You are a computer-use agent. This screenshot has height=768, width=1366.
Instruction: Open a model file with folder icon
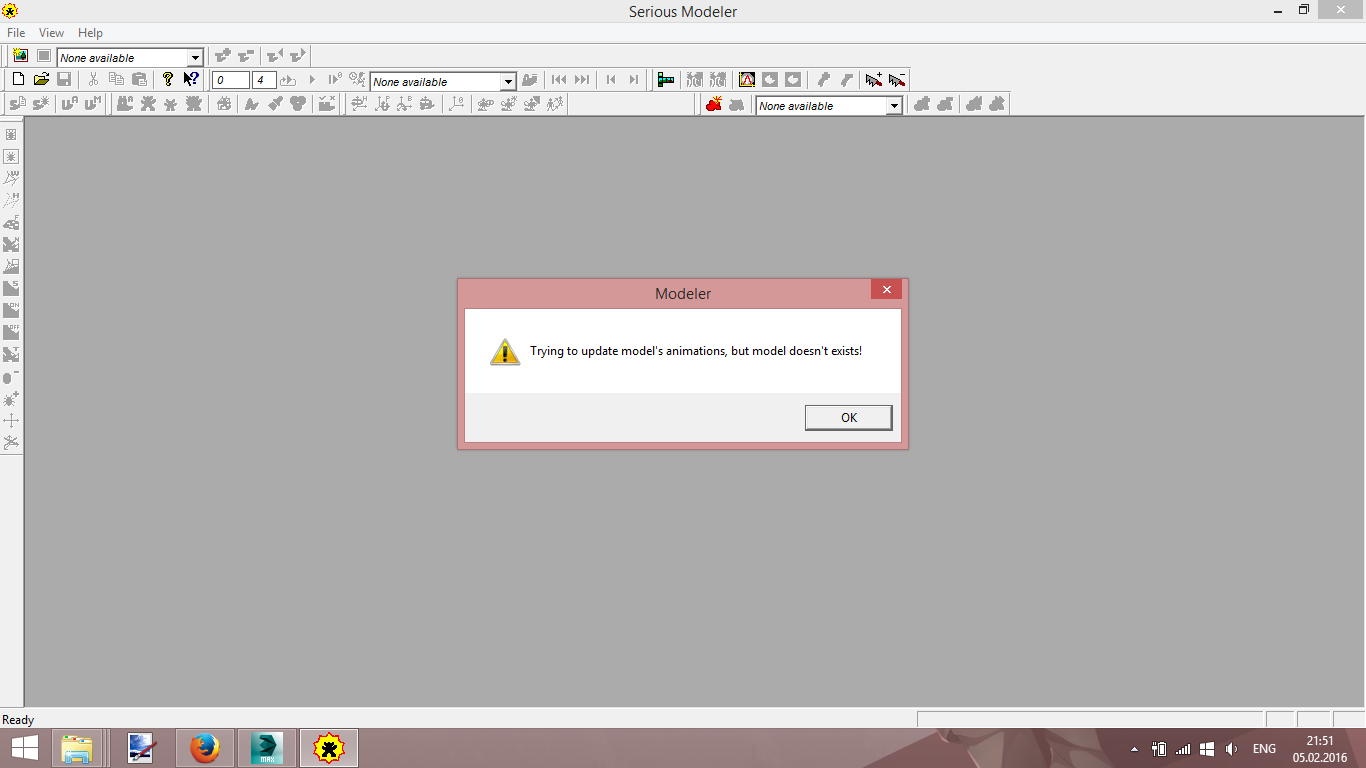(x=41, y=80)
